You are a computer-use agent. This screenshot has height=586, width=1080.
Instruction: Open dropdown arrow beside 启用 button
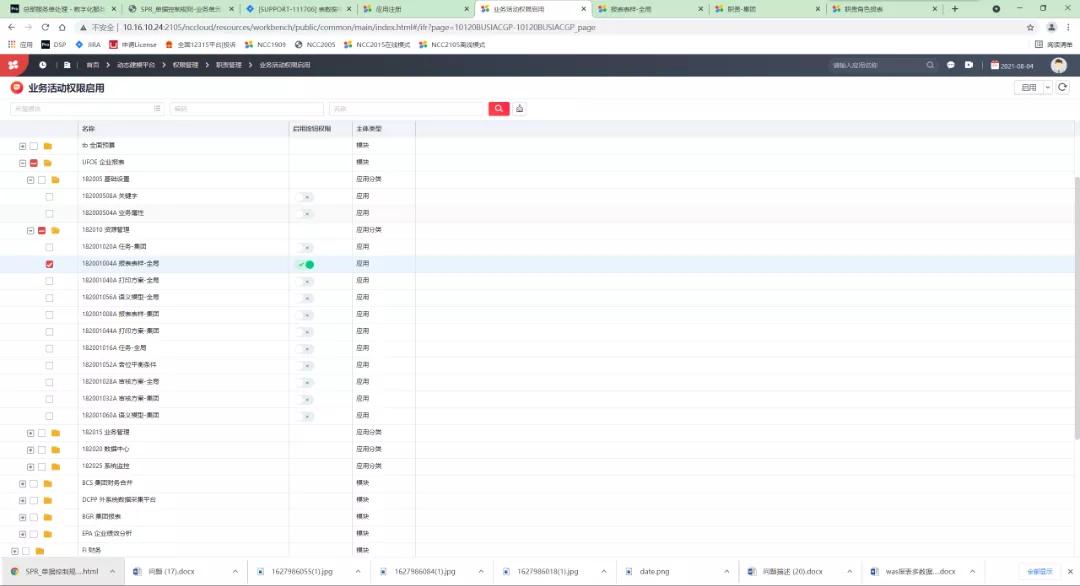point(1048,87)
